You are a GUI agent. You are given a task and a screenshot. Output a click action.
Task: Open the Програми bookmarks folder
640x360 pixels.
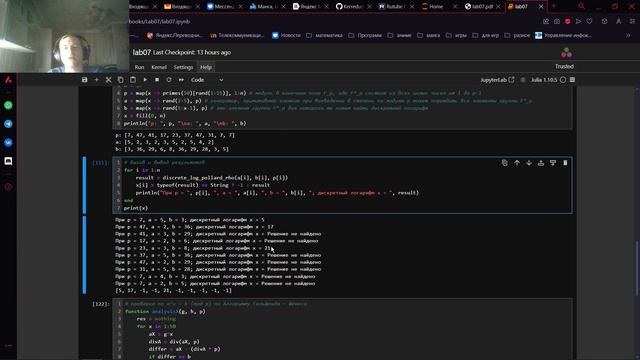tap(365, 36)
